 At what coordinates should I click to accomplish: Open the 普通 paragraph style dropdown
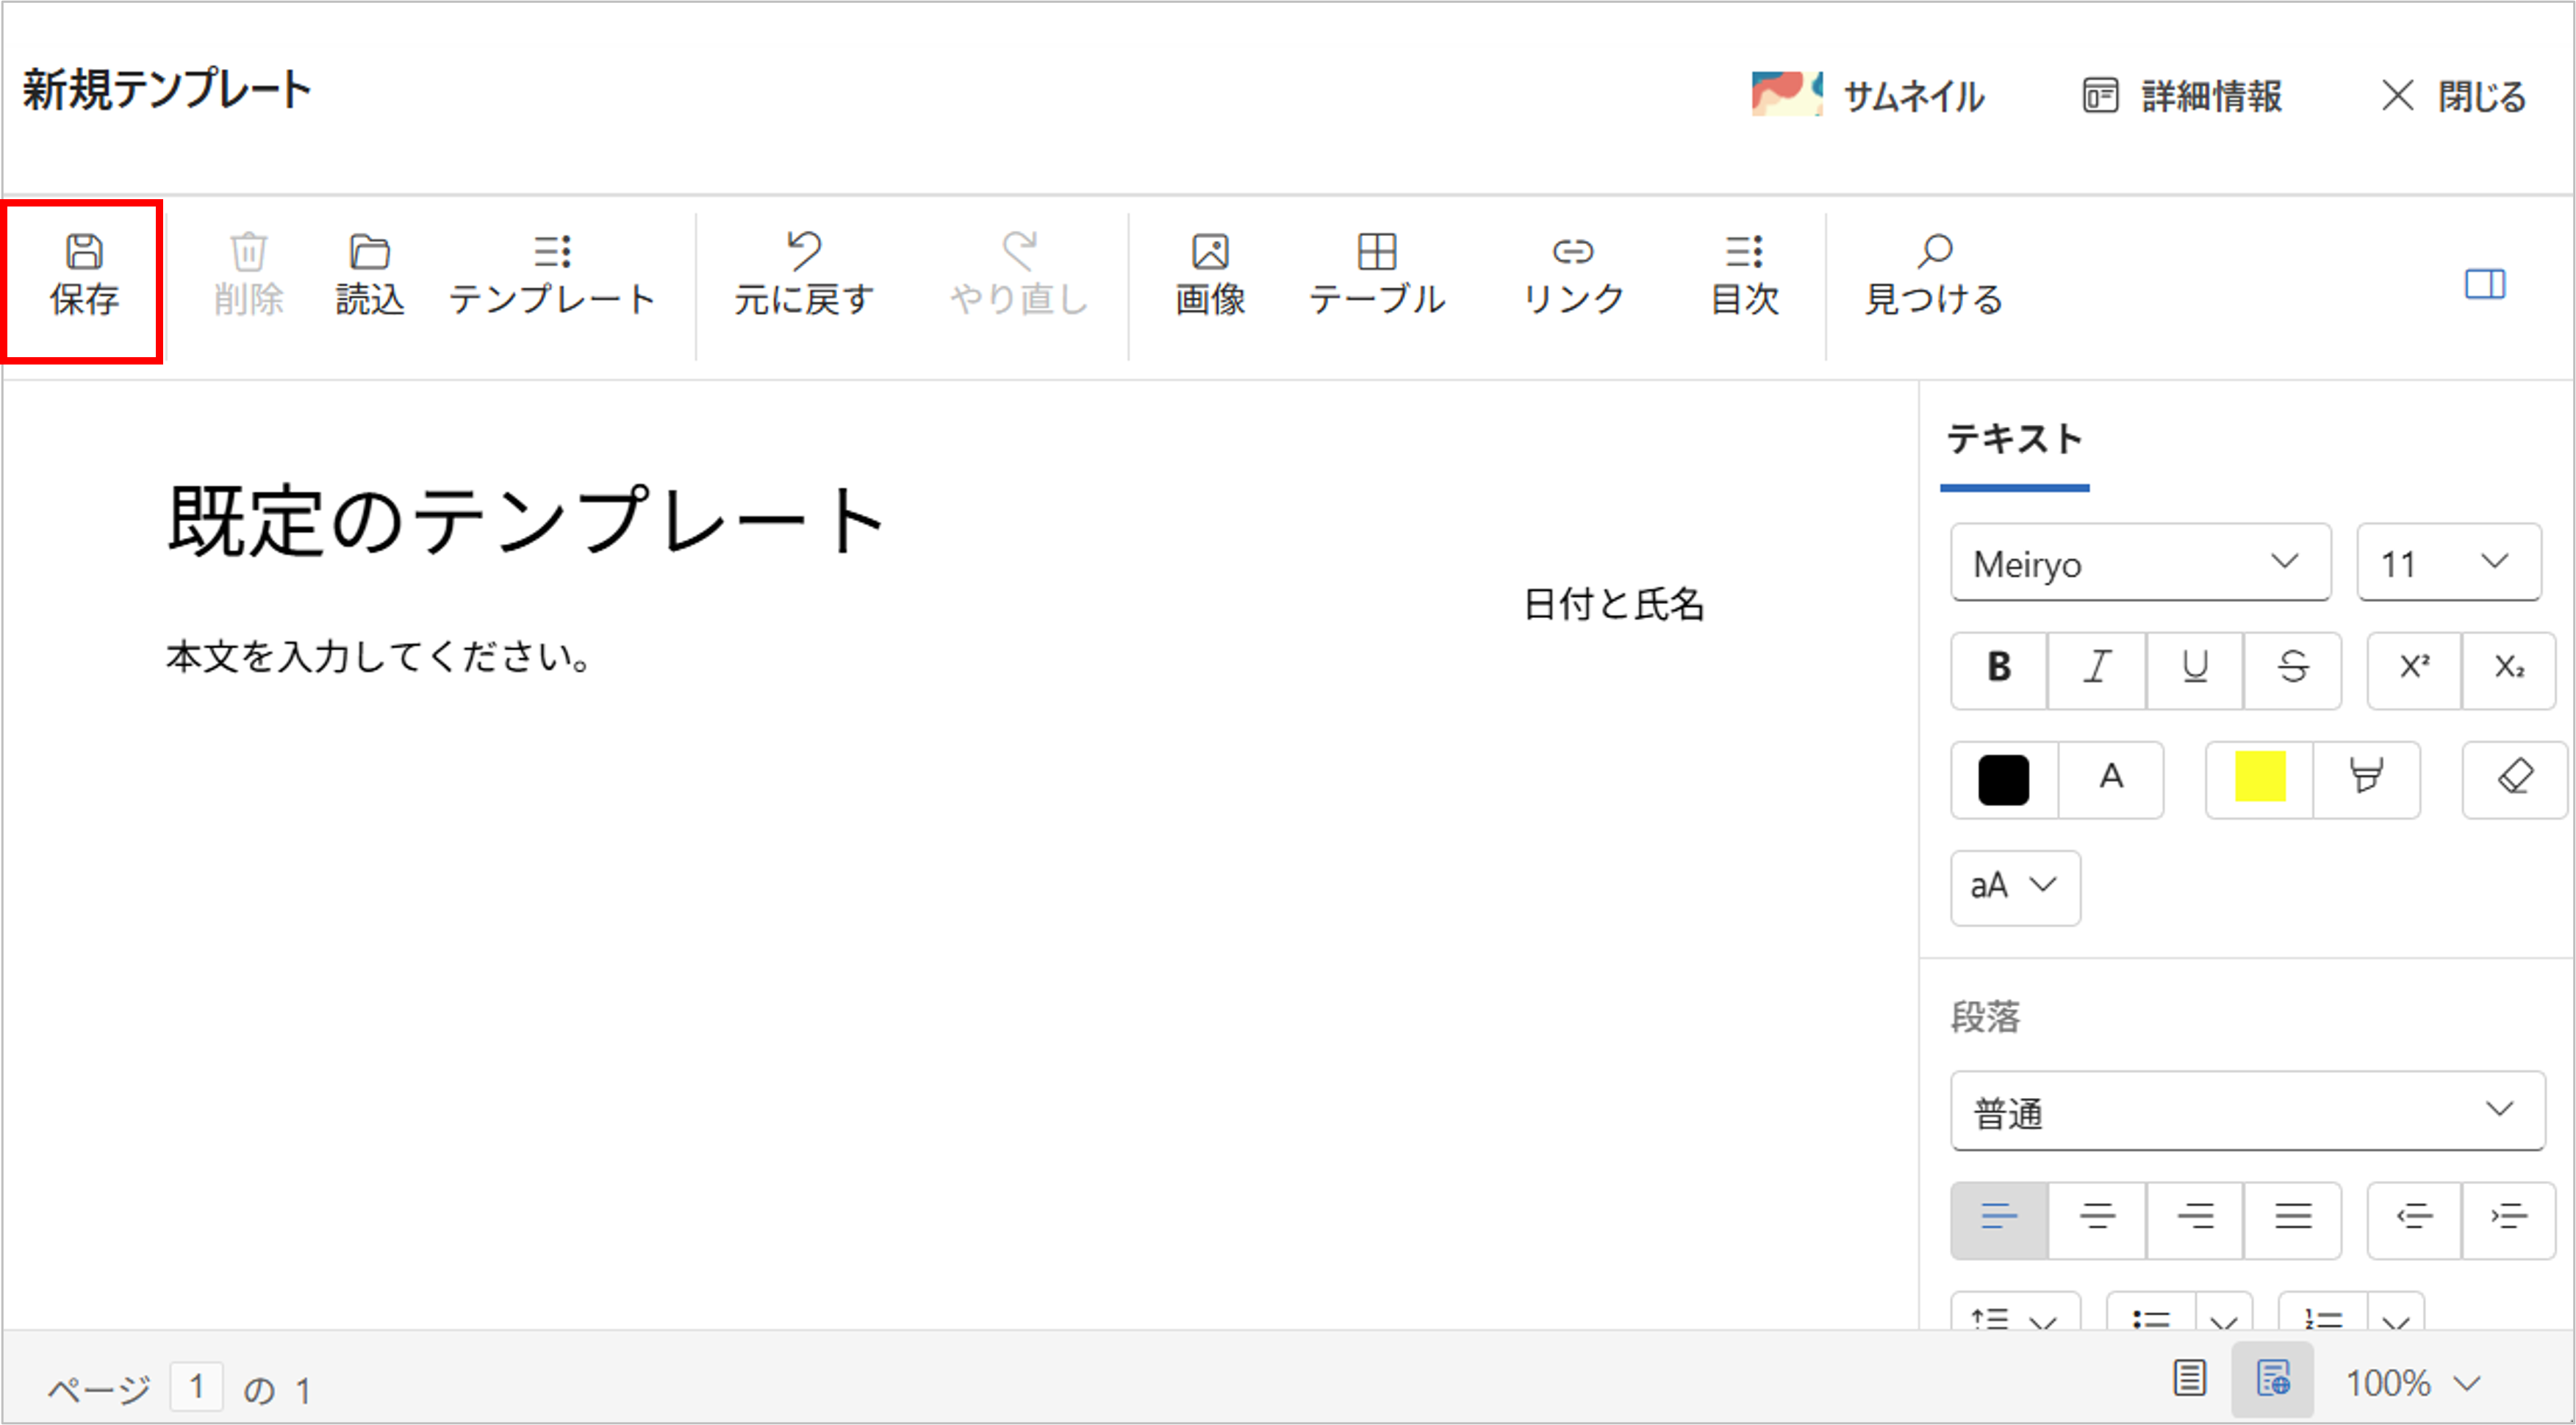pos(2247,1111)
